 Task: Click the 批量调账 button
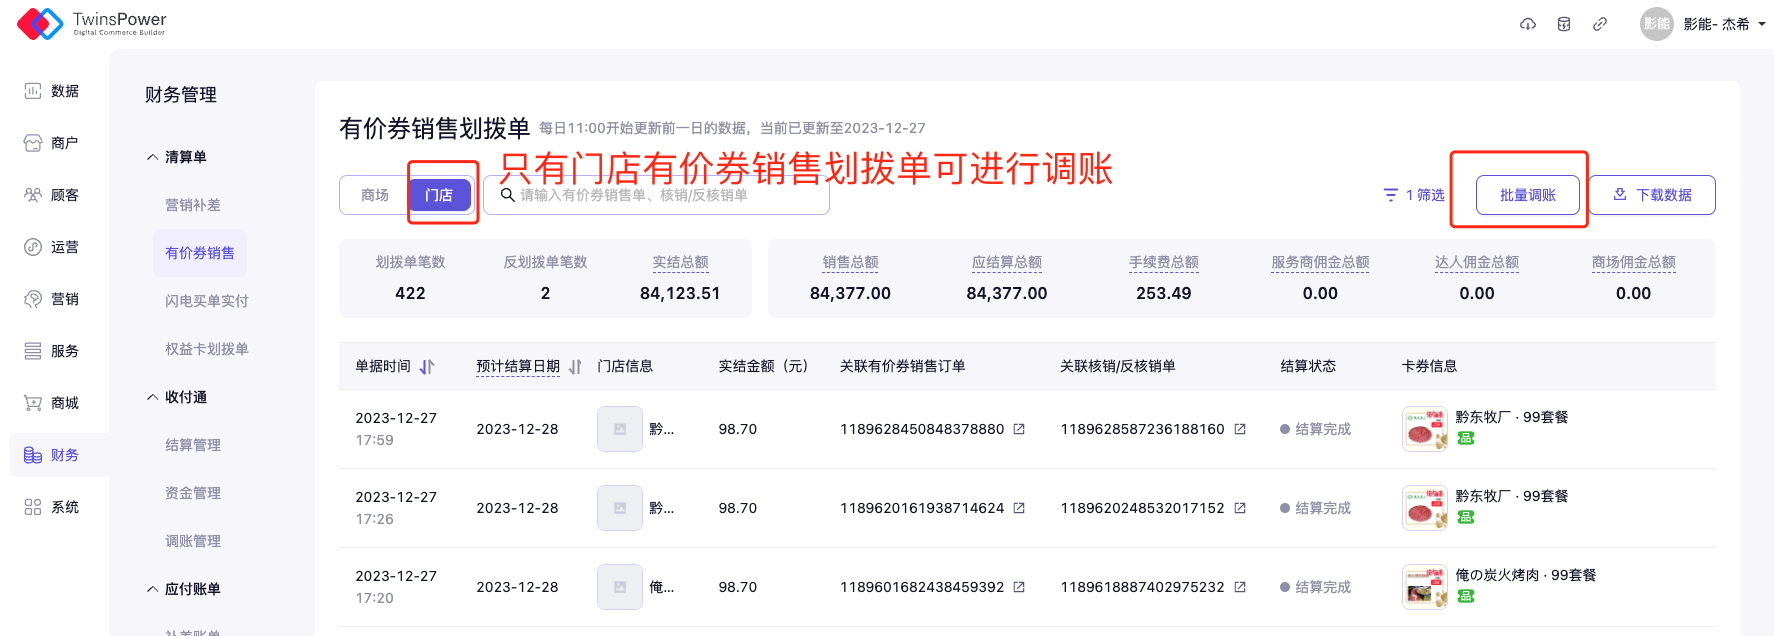(1527, 195)
